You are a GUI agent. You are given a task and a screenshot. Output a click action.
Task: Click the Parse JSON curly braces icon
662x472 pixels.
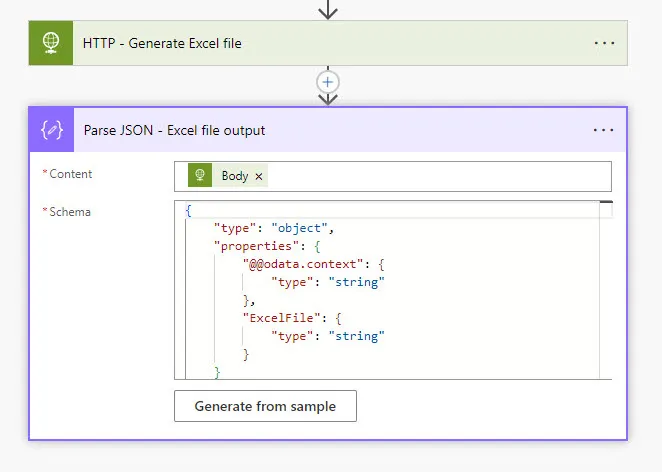(52, 130)
